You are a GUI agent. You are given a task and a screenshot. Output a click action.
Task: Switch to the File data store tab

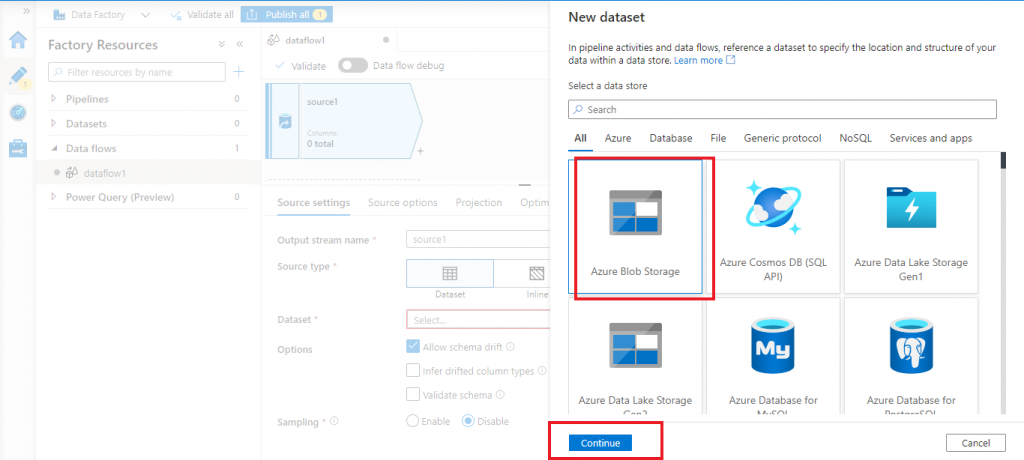(x=718, y=139)
